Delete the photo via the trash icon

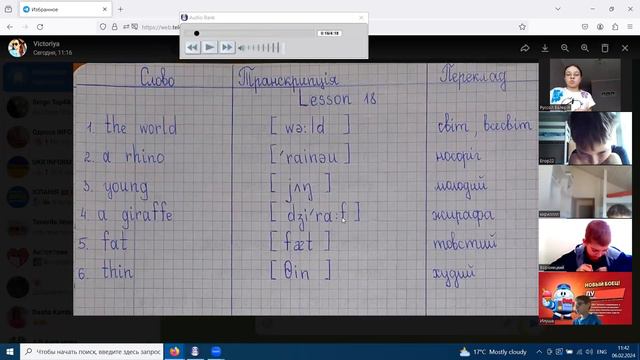[605, 48]
